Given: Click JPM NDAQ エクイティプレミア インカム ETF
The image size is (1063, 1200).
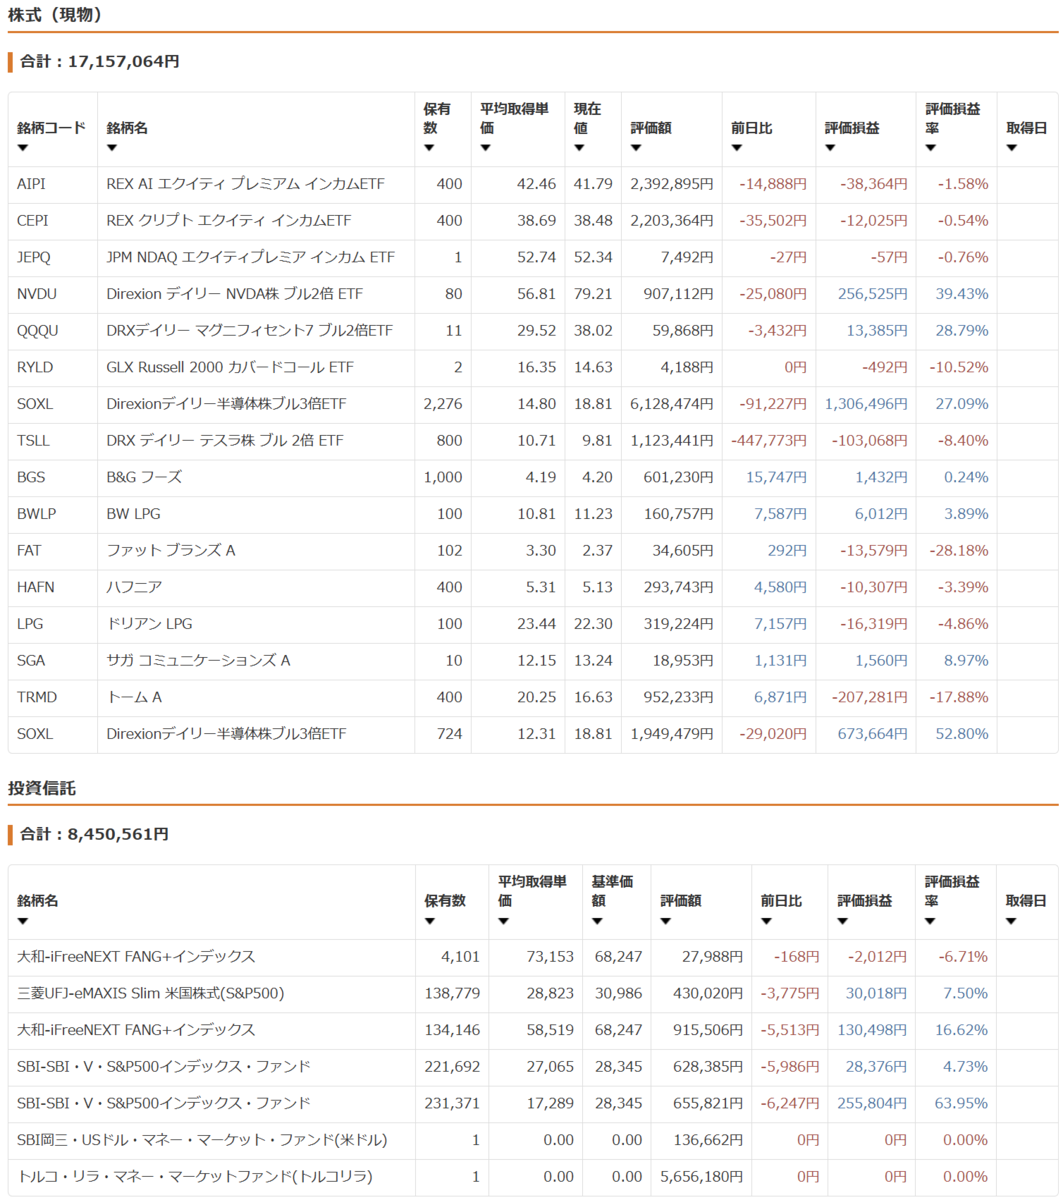Looking at the screenshot, I should [x=251, y=257].
